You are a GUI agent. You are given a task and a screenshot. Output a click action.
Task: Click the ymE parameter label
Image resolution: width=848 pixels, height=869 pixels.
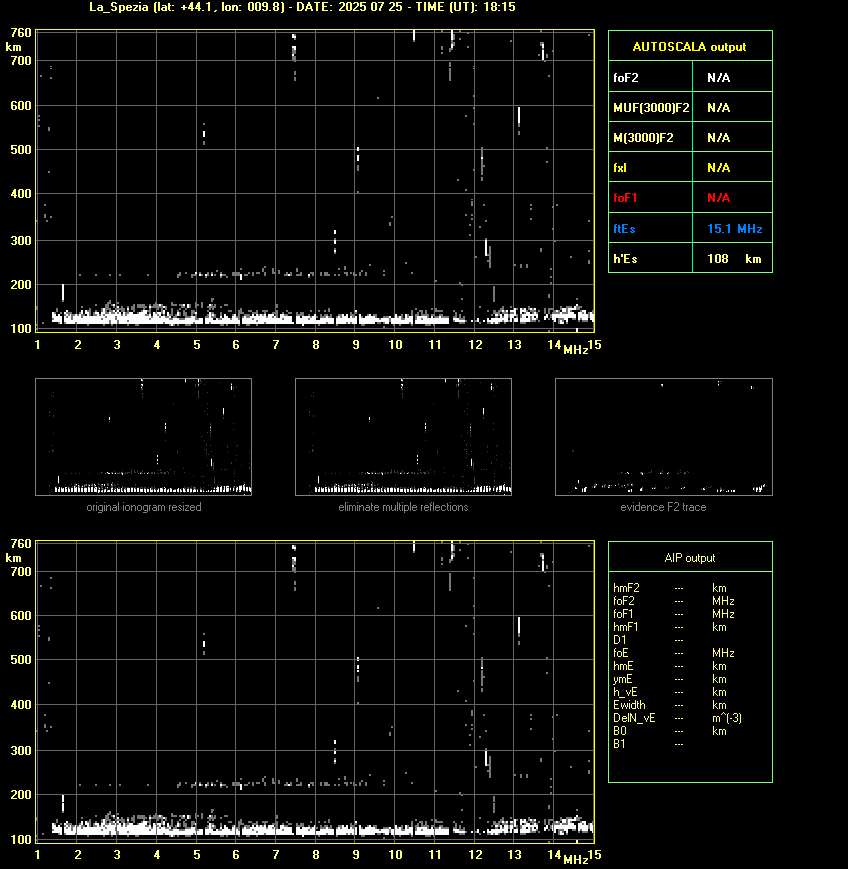tap(622, 679)
